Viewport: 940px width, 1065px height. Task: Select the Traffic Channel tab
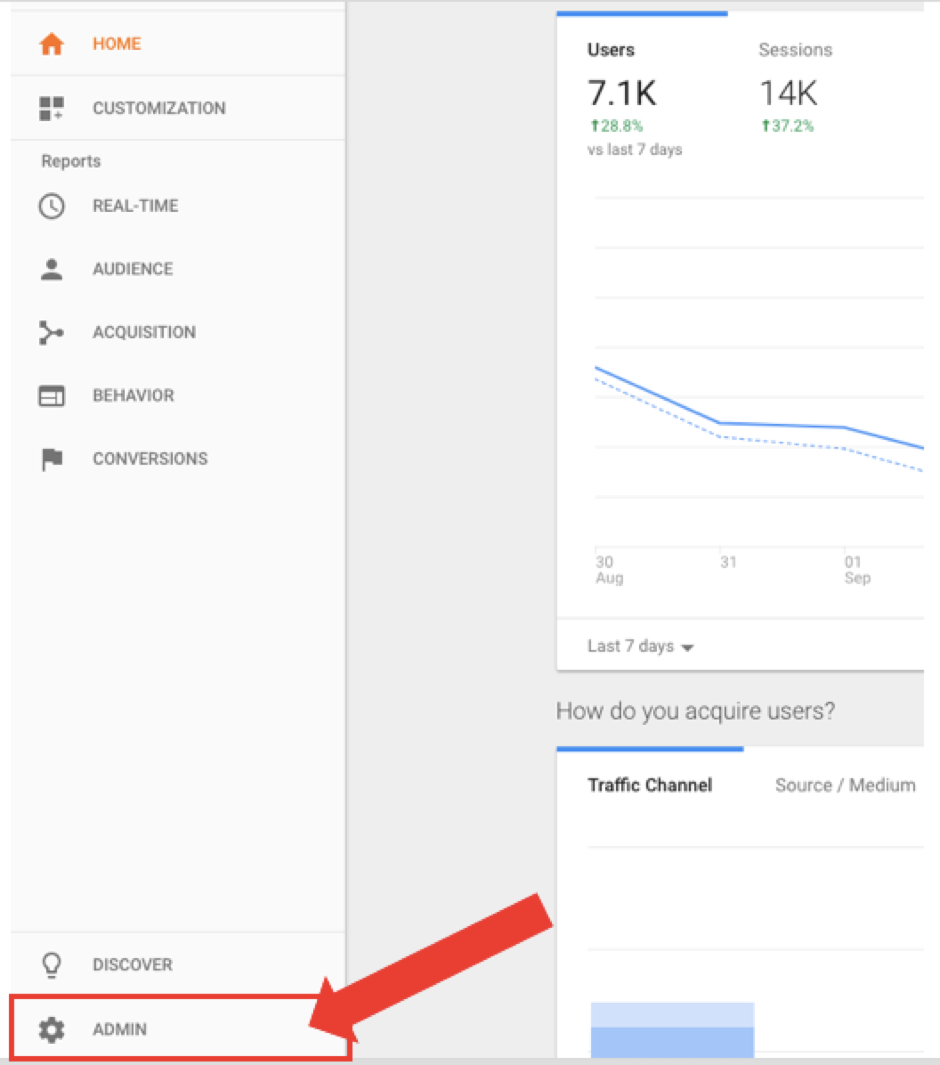tap(649, 785)
